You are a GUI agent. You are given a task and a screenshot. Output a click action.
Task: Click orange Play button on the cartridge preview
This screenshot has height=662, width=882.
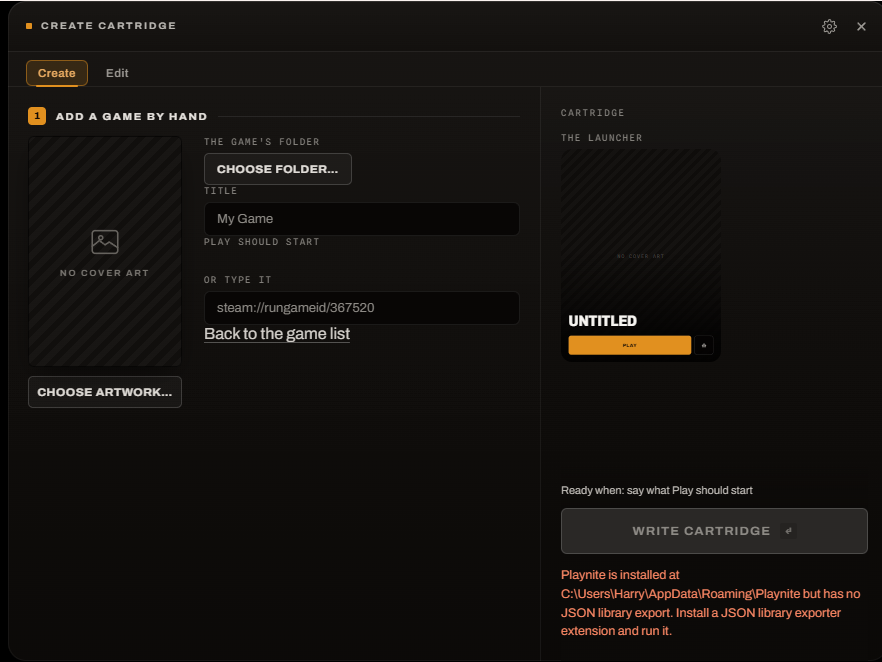click(x=629, y=345)
